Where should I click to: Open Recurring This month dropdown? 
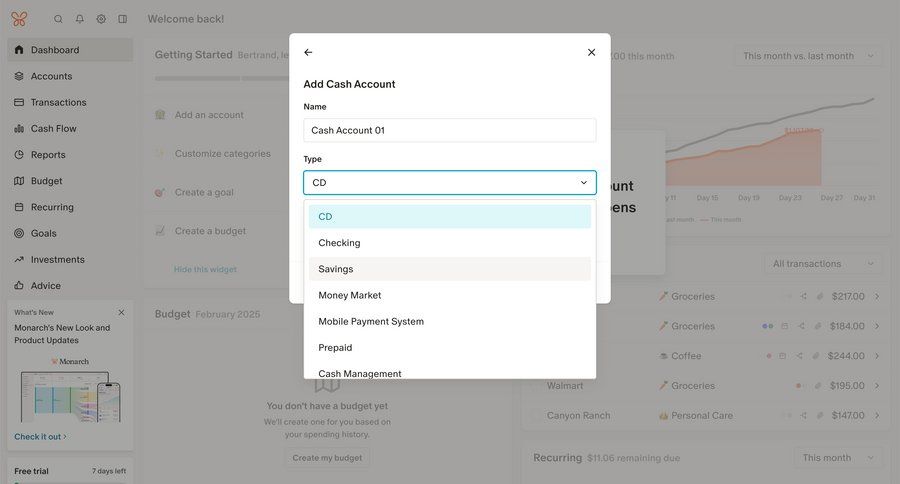click(838, 458)
